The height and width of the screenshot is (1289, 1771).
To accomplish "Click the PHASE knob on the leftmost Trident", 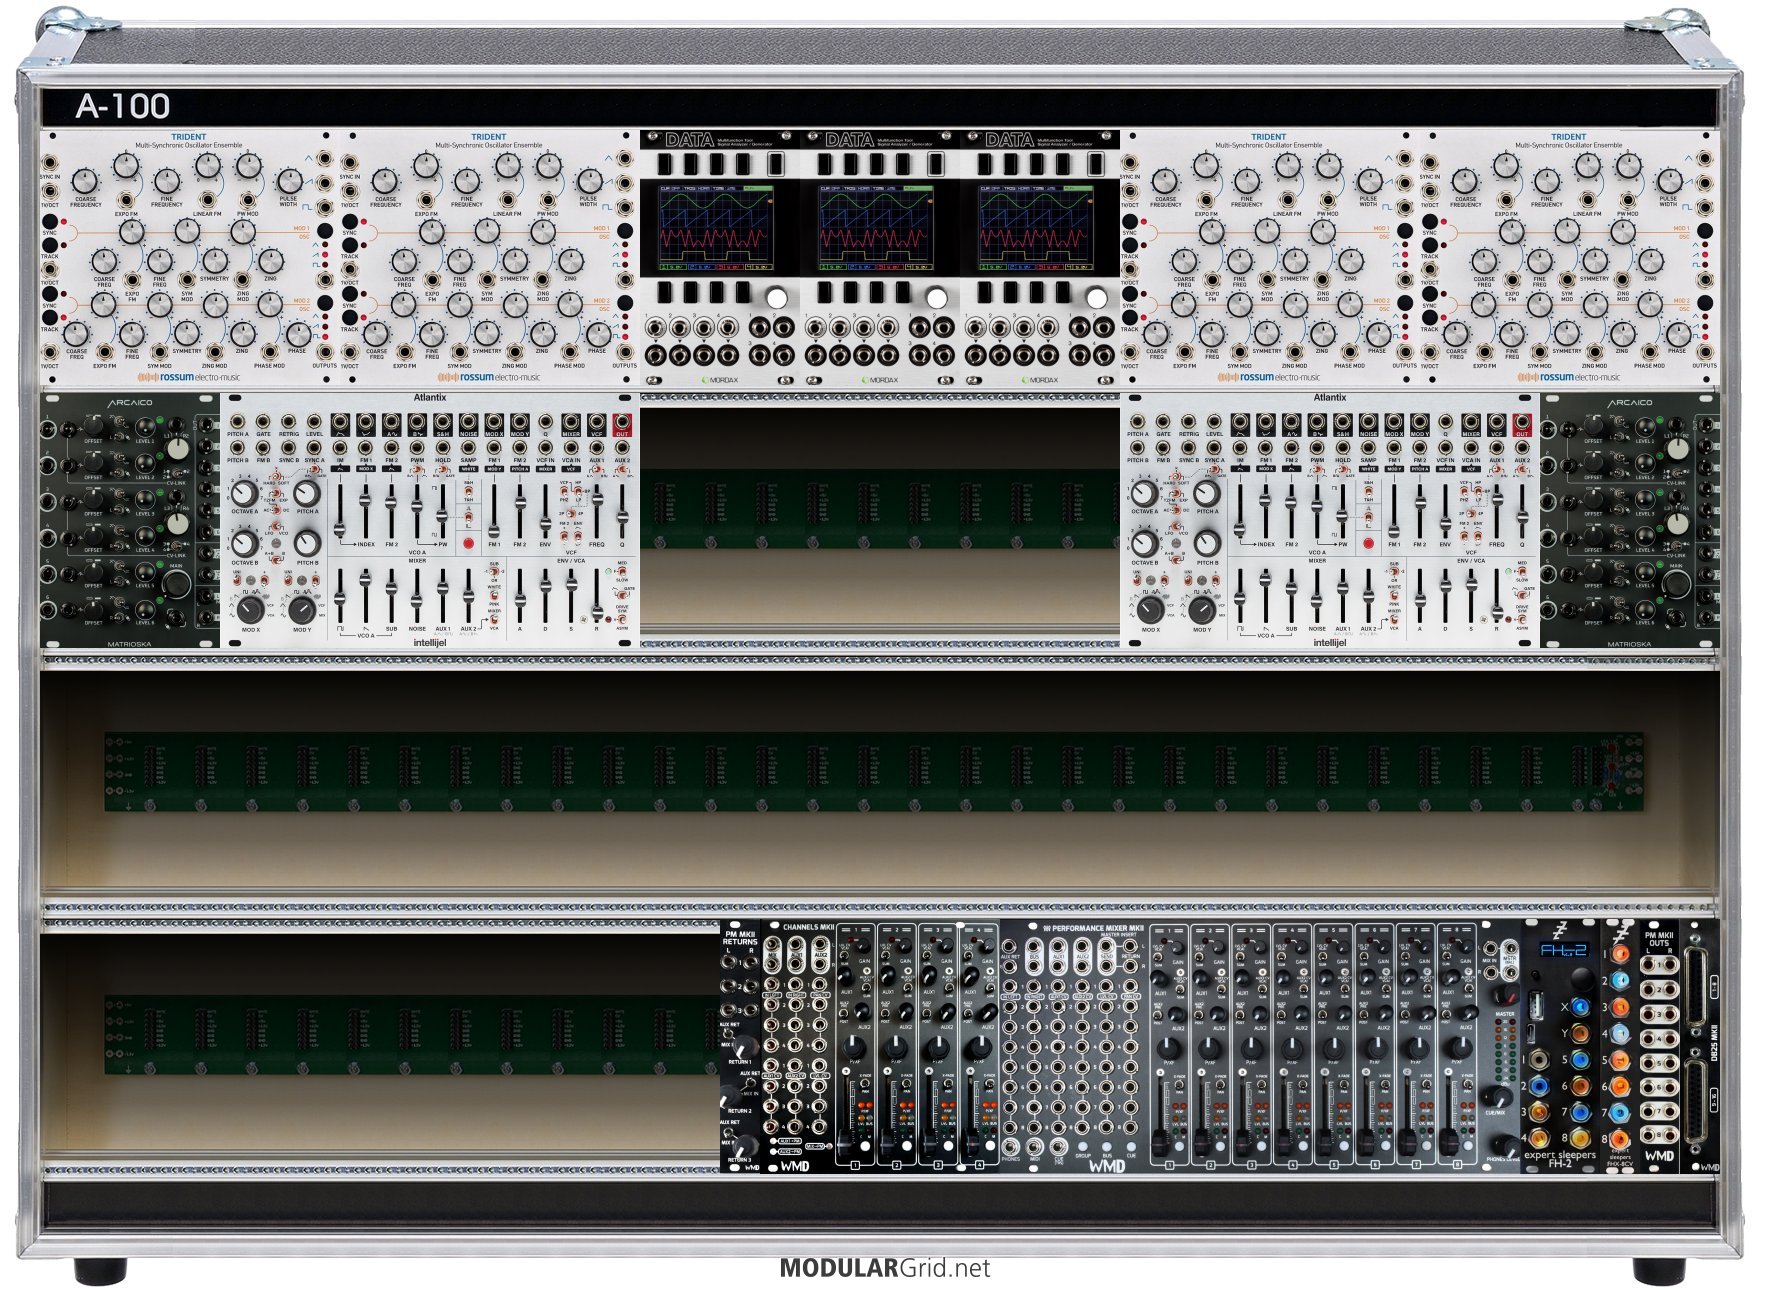I will [x=297, y=332].
